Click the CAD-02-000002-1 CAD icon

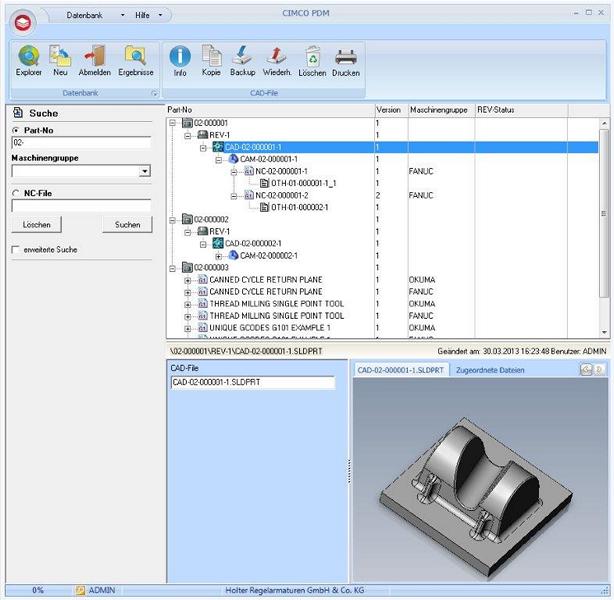point(218,243)
